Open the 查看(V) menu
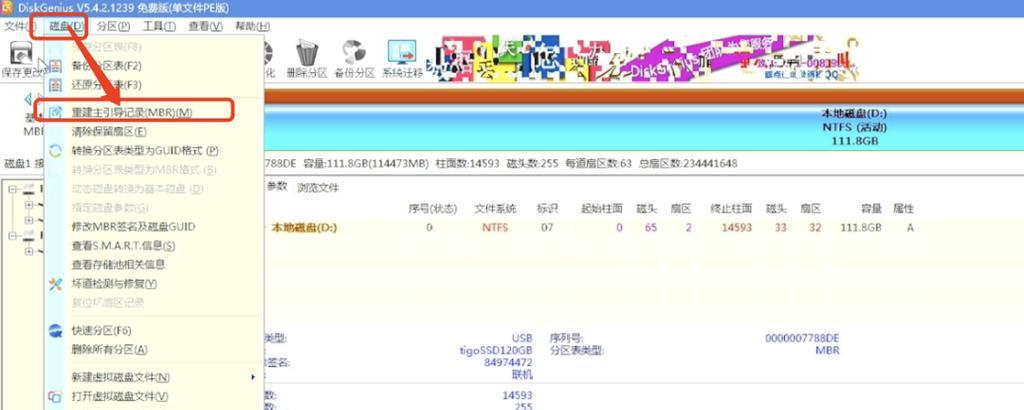 click(206, 27)
